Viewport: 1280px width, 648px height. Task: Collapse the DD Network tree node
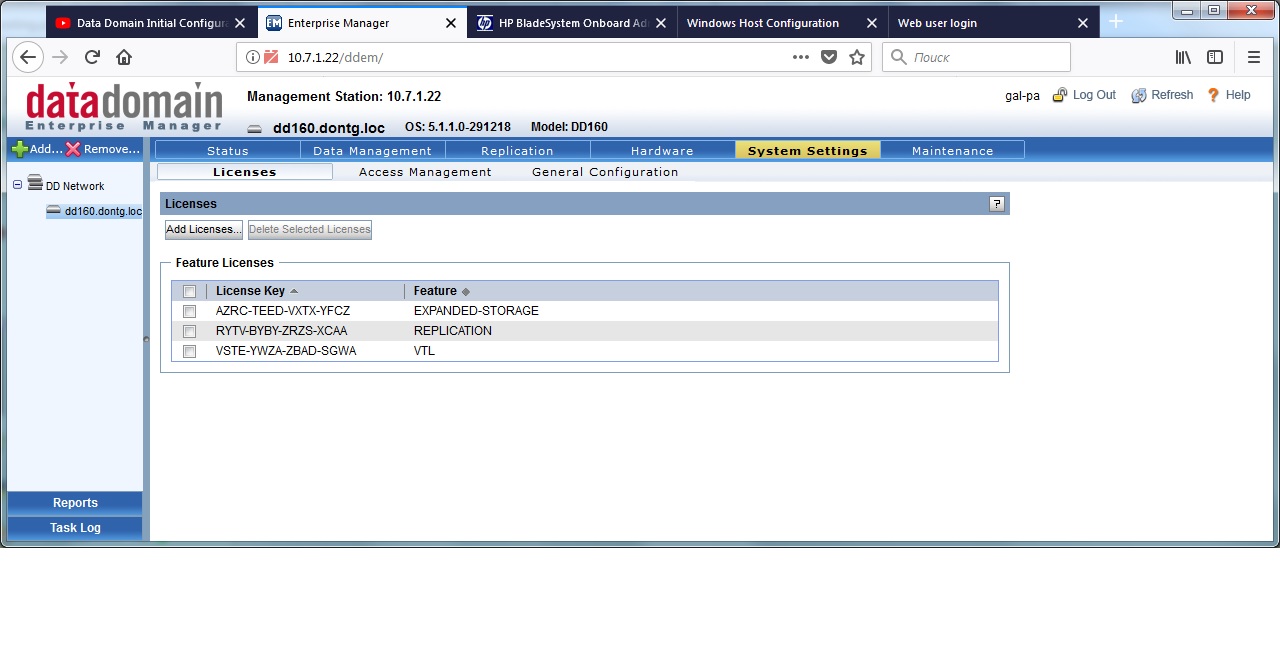[x=17, y=185]
